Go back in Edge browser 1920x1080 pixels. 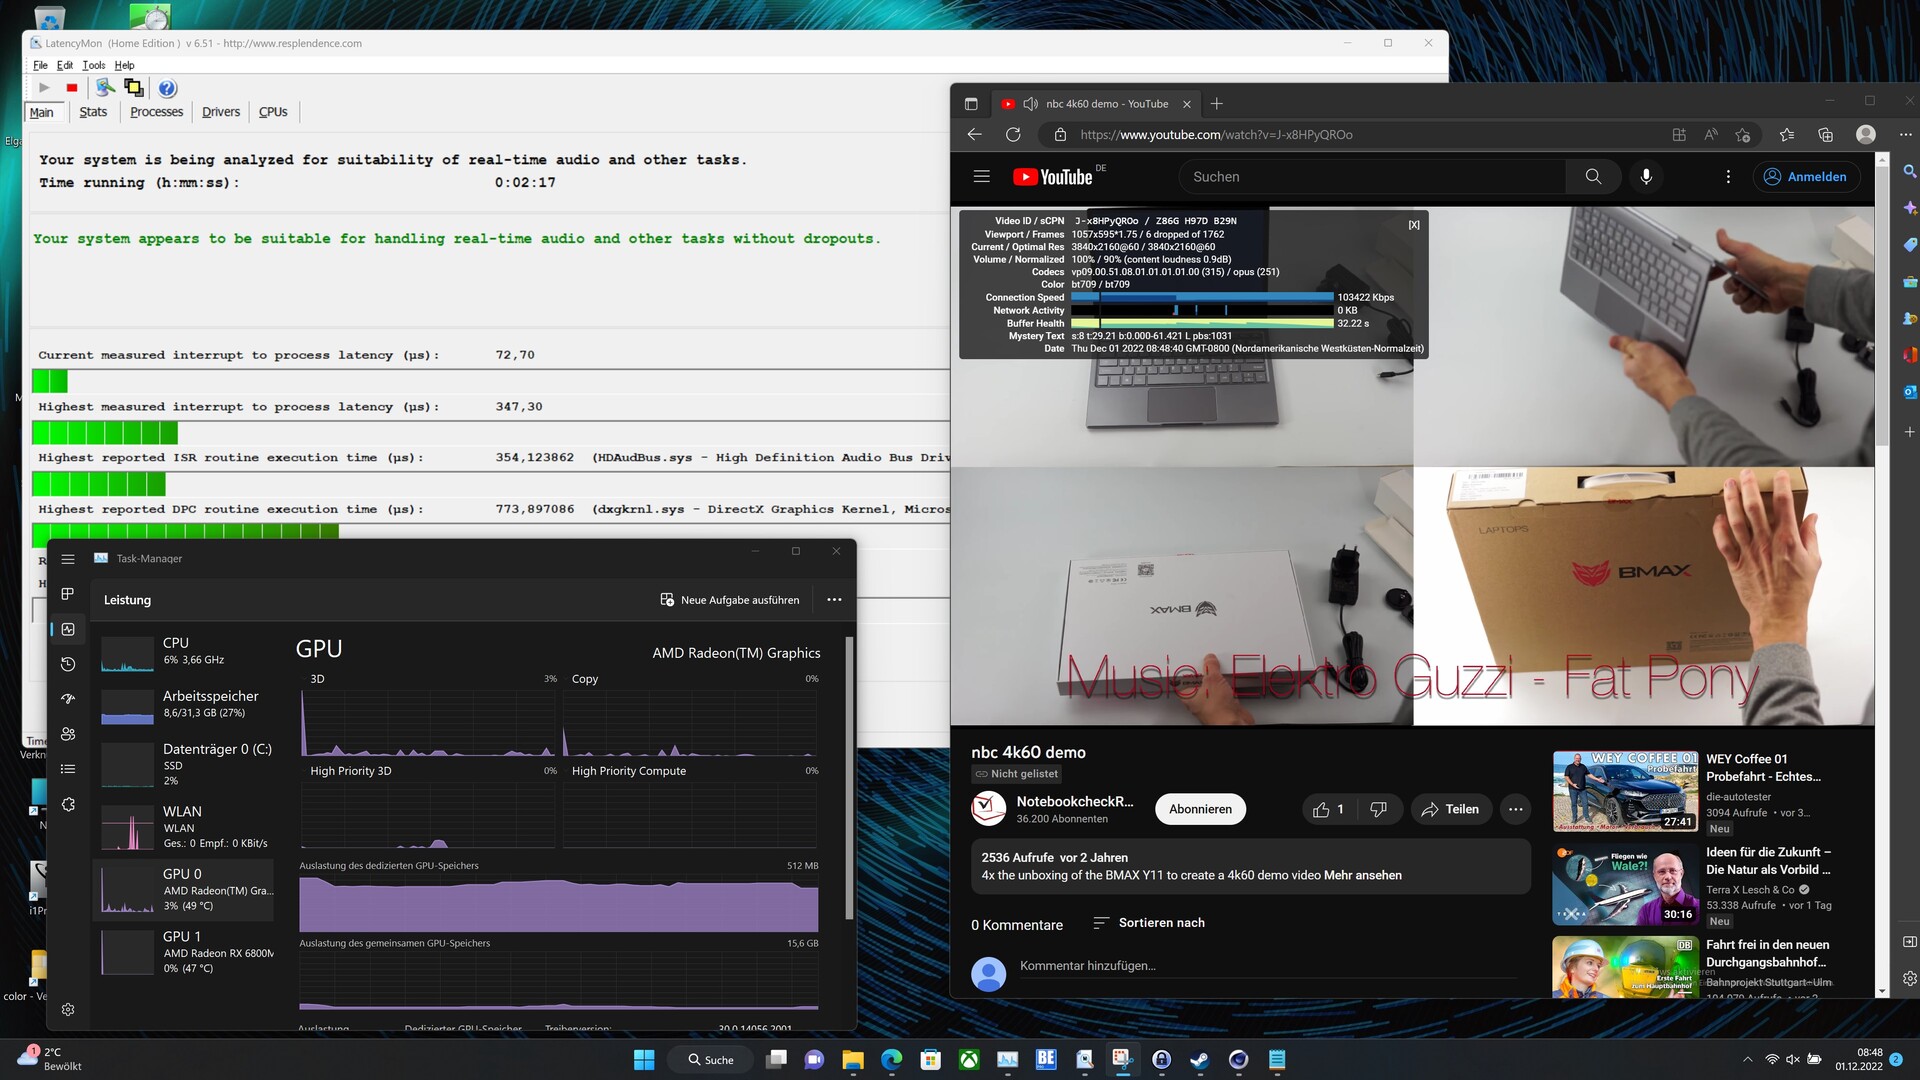click(975, 135)
